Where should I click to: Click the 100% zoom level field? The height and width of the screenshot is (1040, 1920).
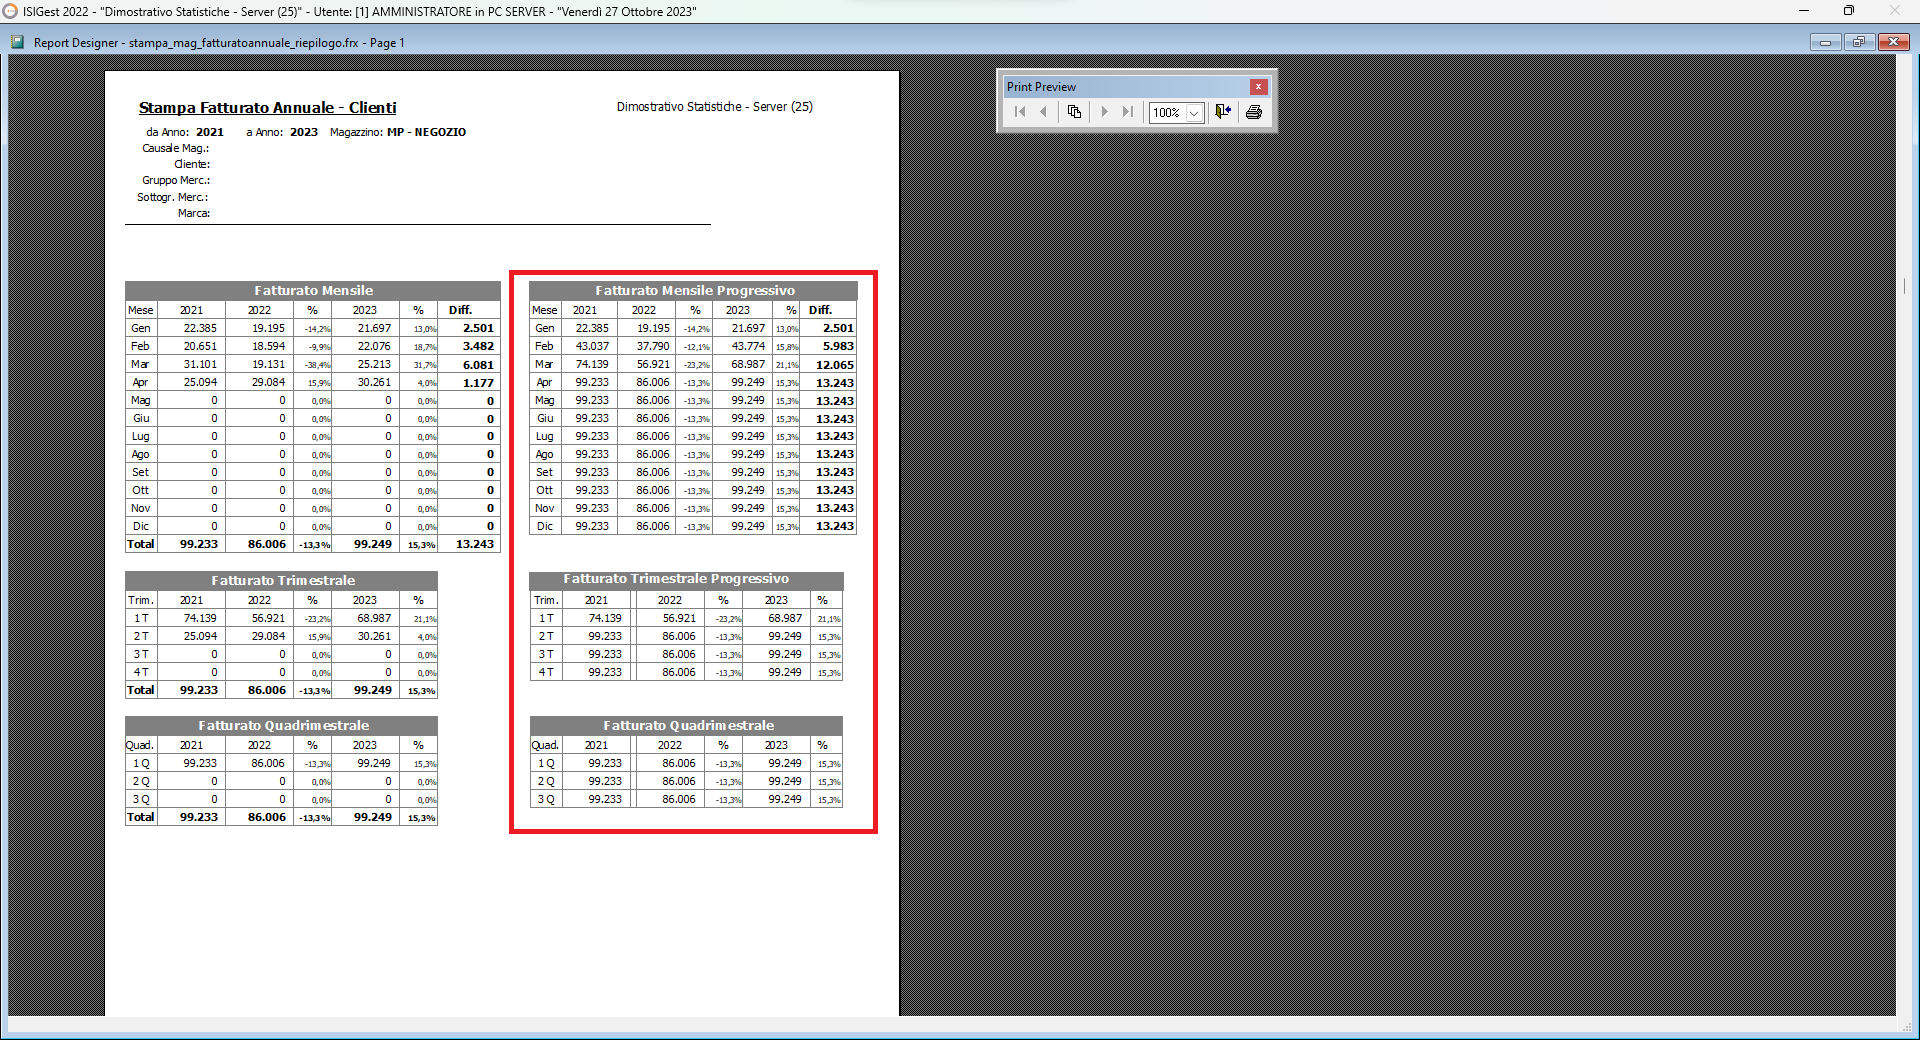1166,113
